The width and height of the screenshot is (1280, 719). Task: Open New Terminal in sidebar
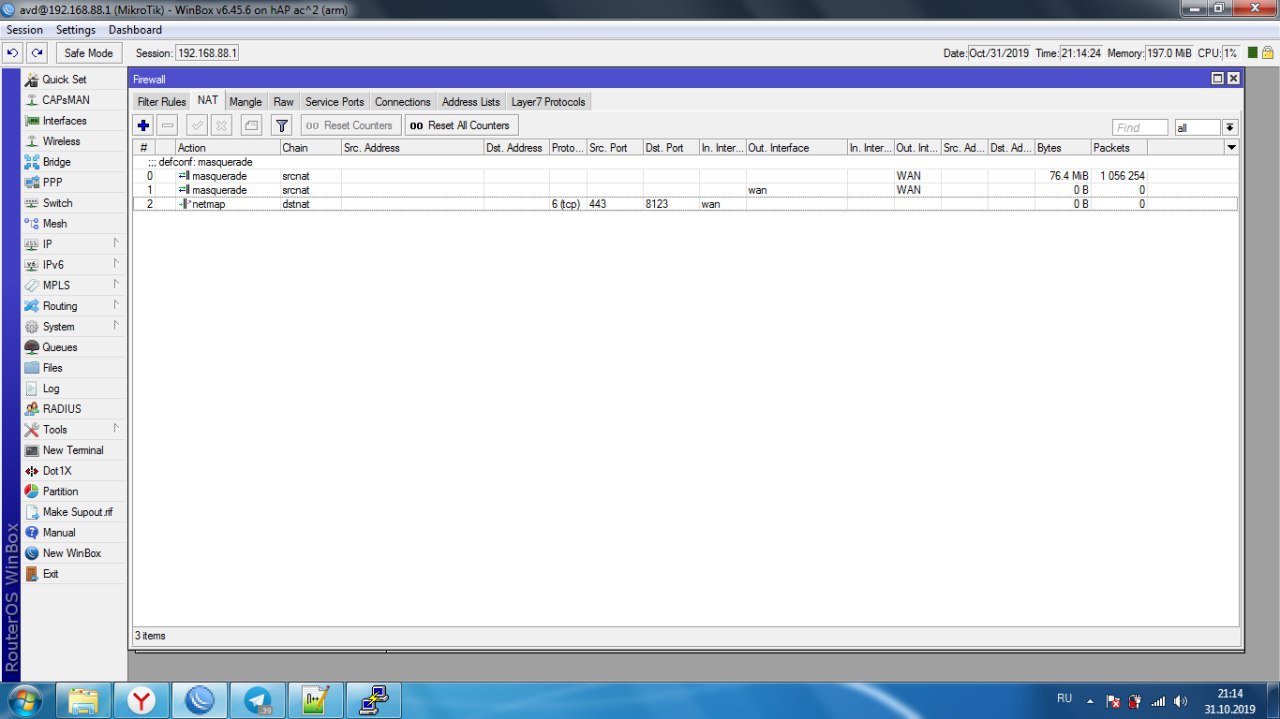tap(75, 450)
